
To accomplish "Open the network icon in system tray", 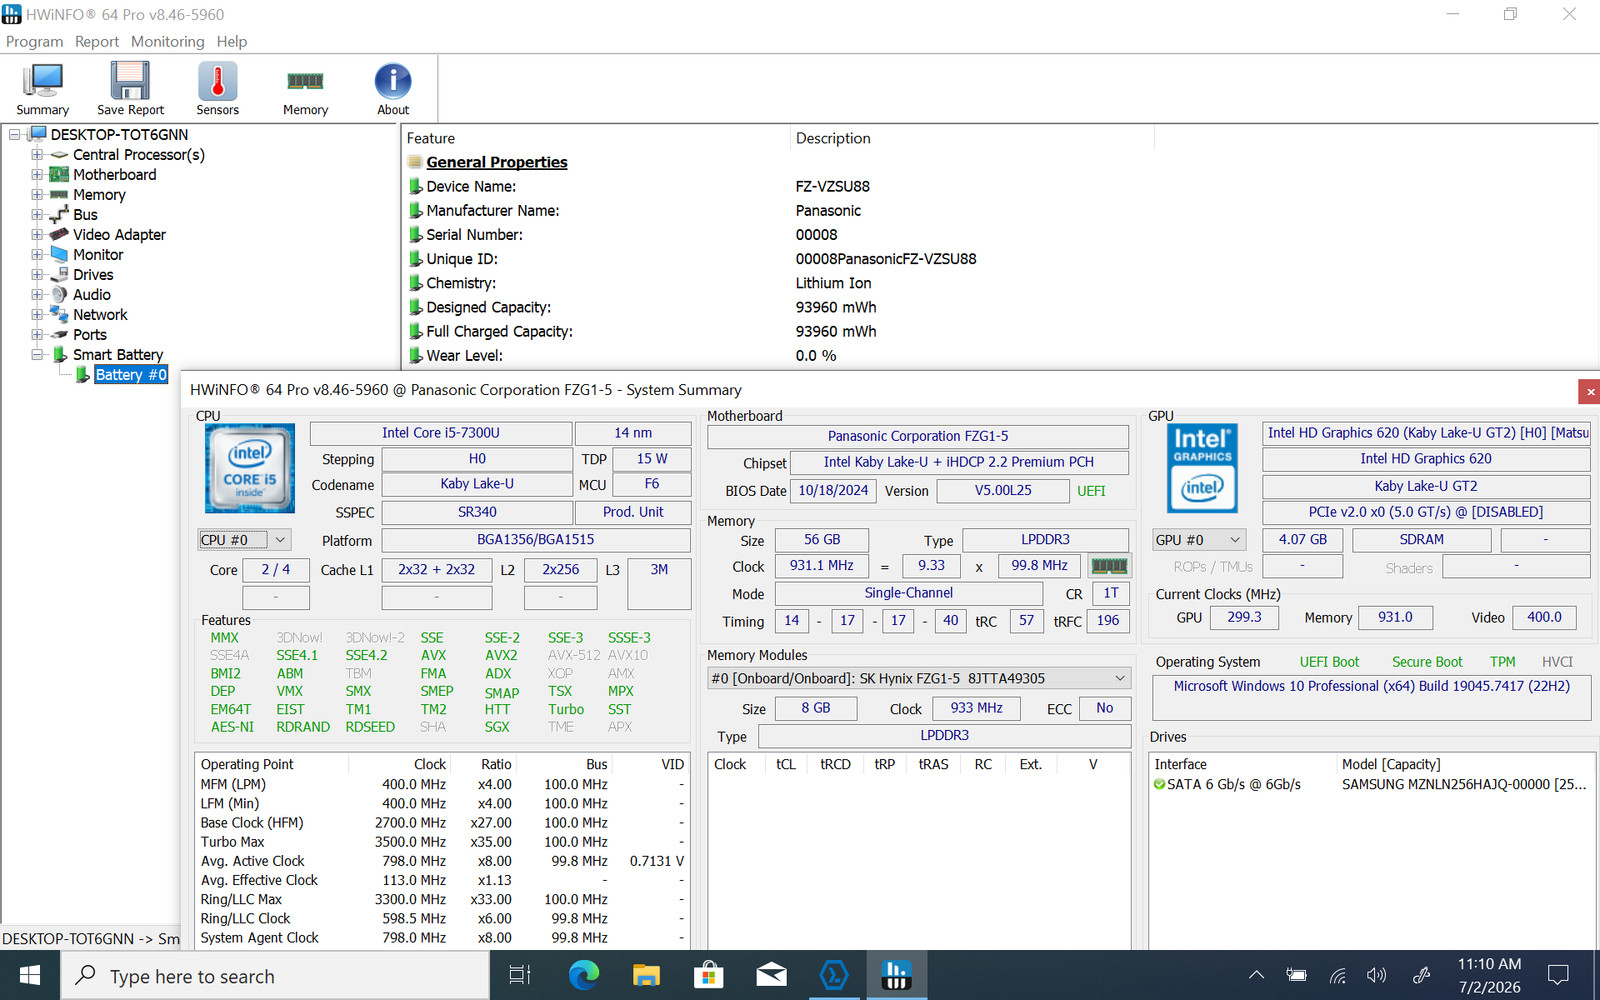I will [x=1337, y=975].
